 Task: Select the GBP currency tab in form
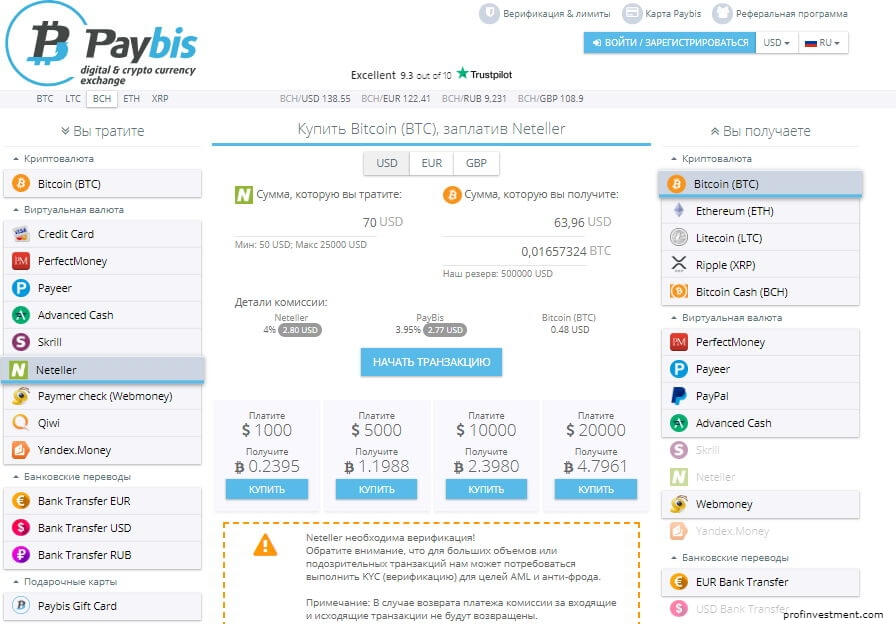476,163
